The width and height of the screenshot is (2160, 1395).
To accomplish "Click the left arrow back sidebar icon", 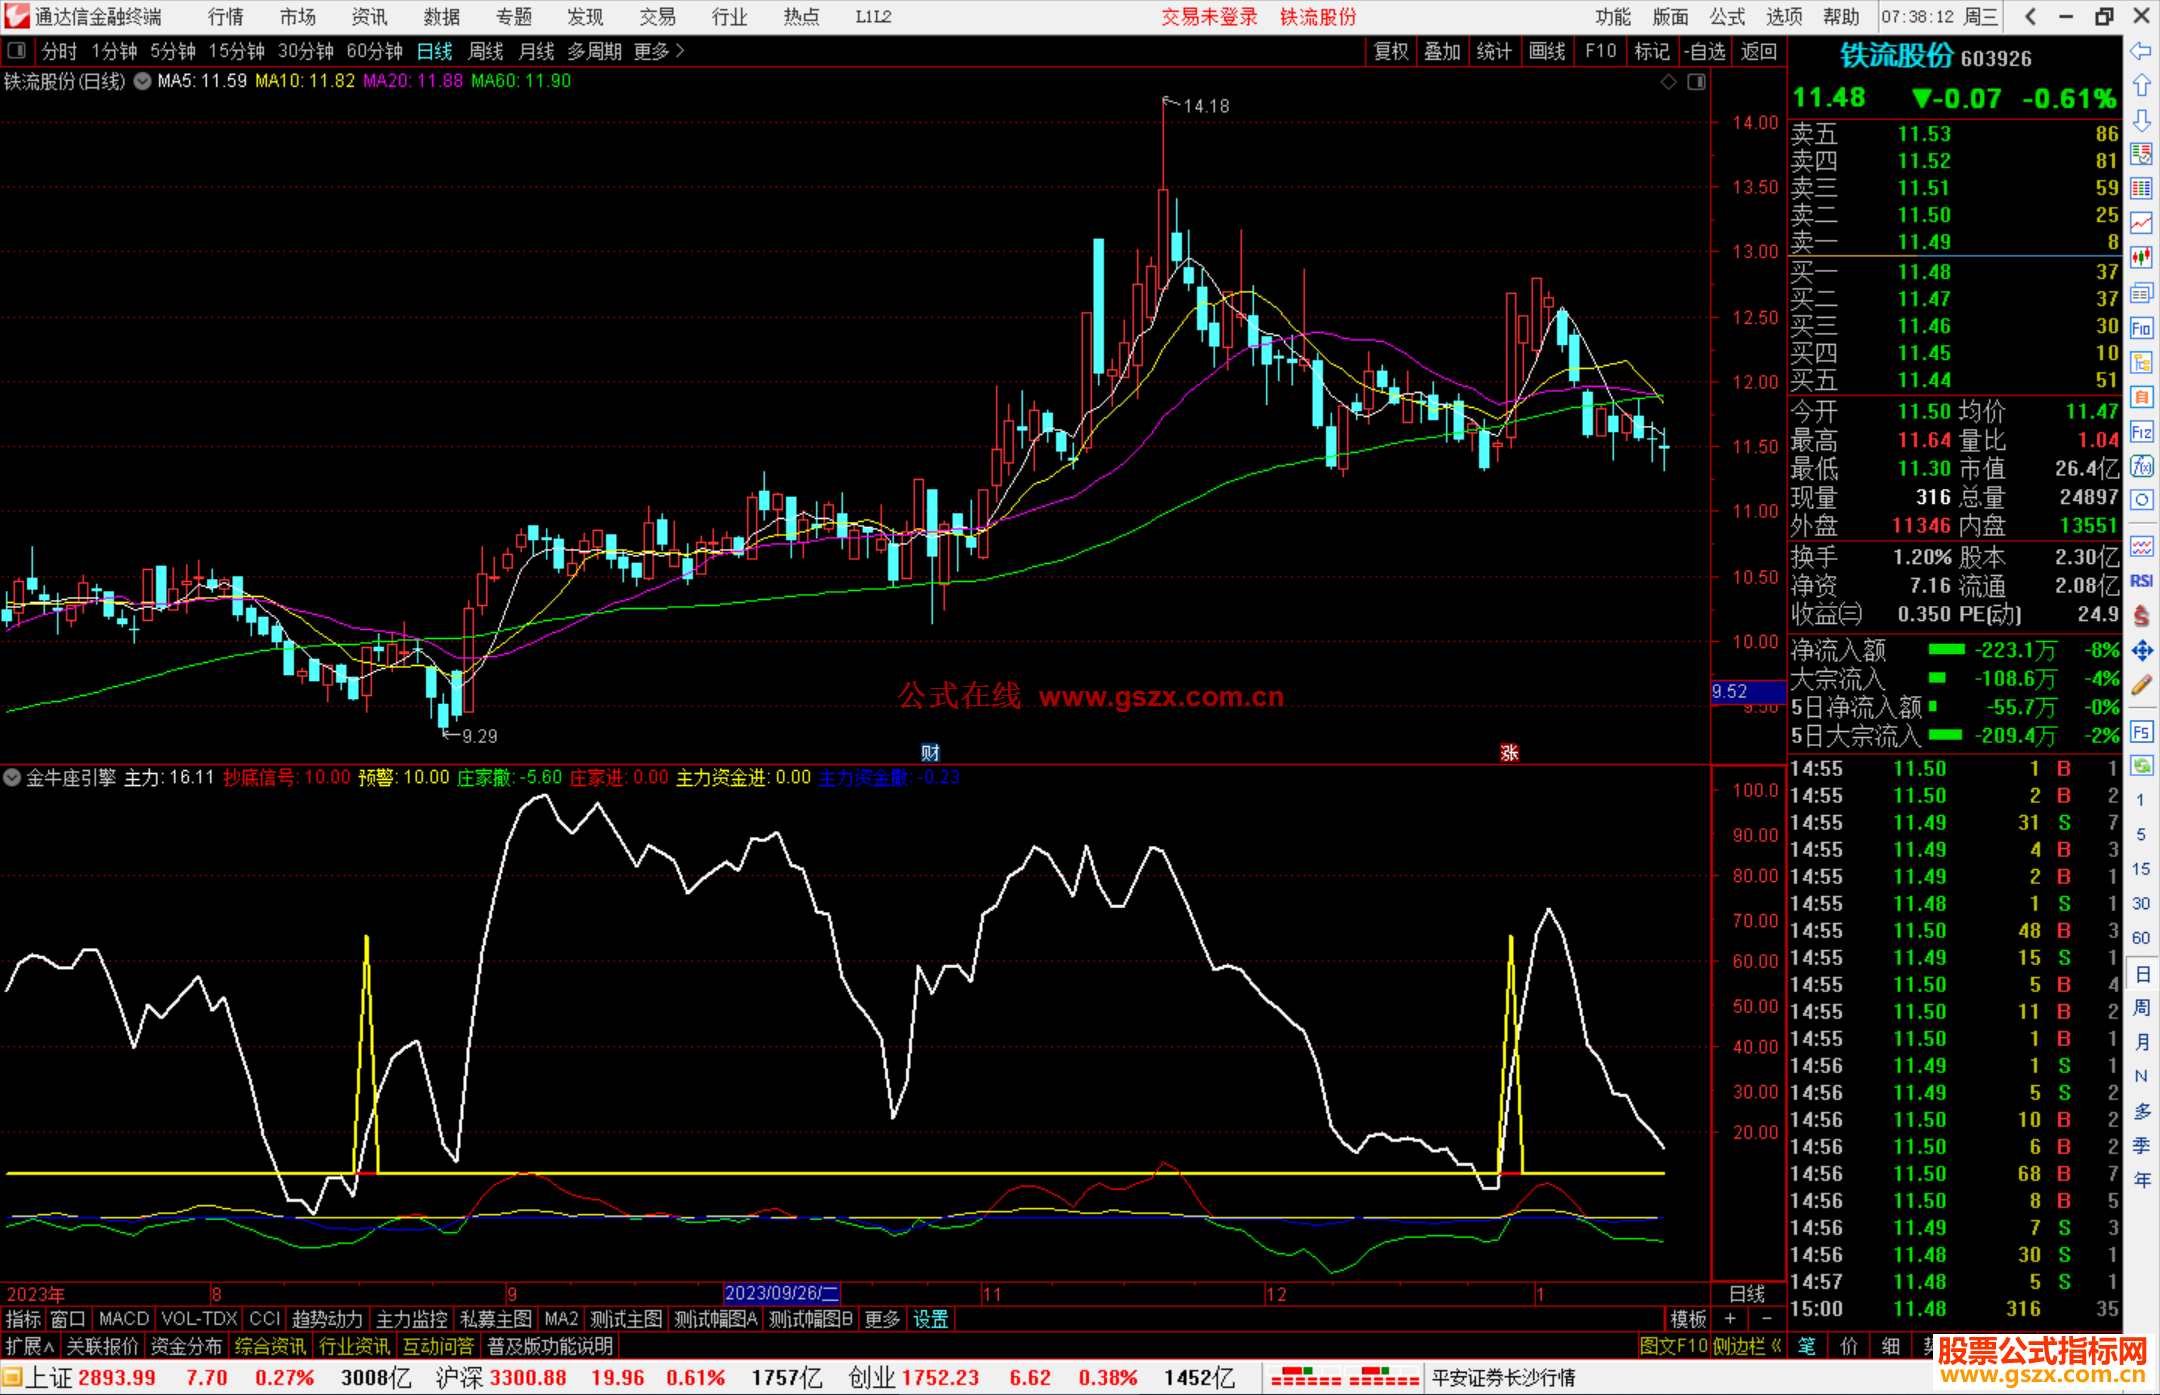I will click(2141, 51).
